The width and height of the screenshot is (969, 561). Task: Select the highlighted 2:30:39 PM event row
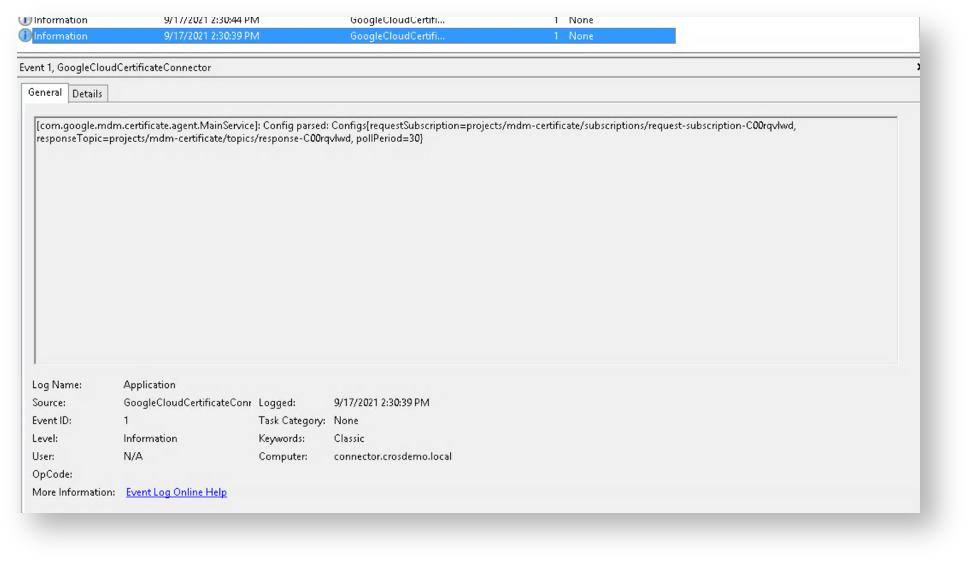coord(300,36)
